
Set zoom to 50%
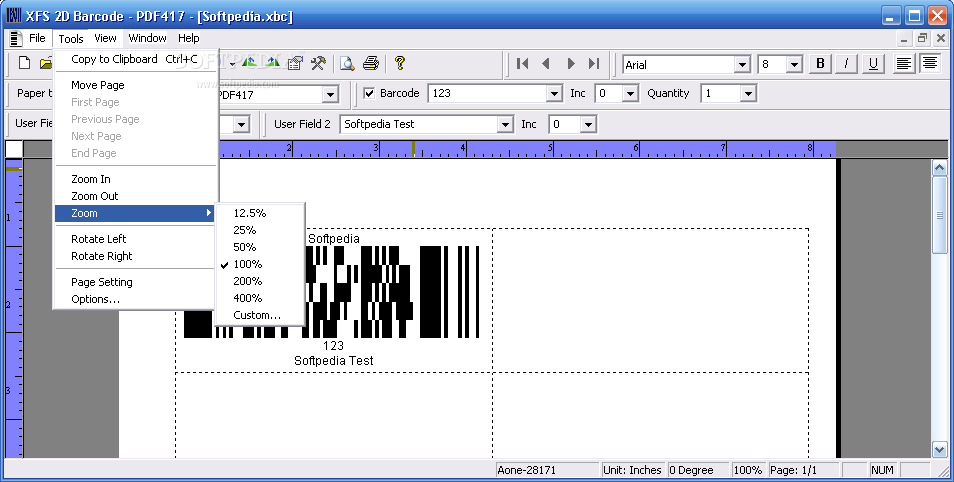(260, 247)
